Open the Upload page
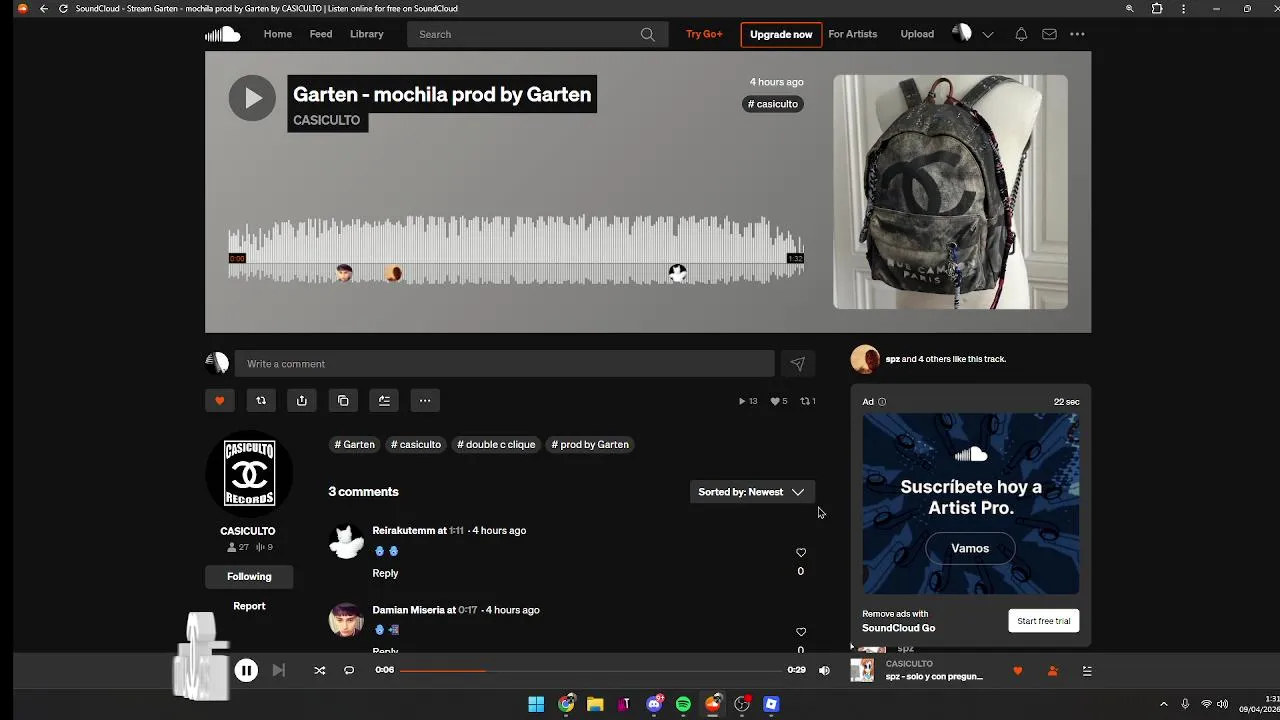Screen dimensions: 1280x720 [917, 34]
